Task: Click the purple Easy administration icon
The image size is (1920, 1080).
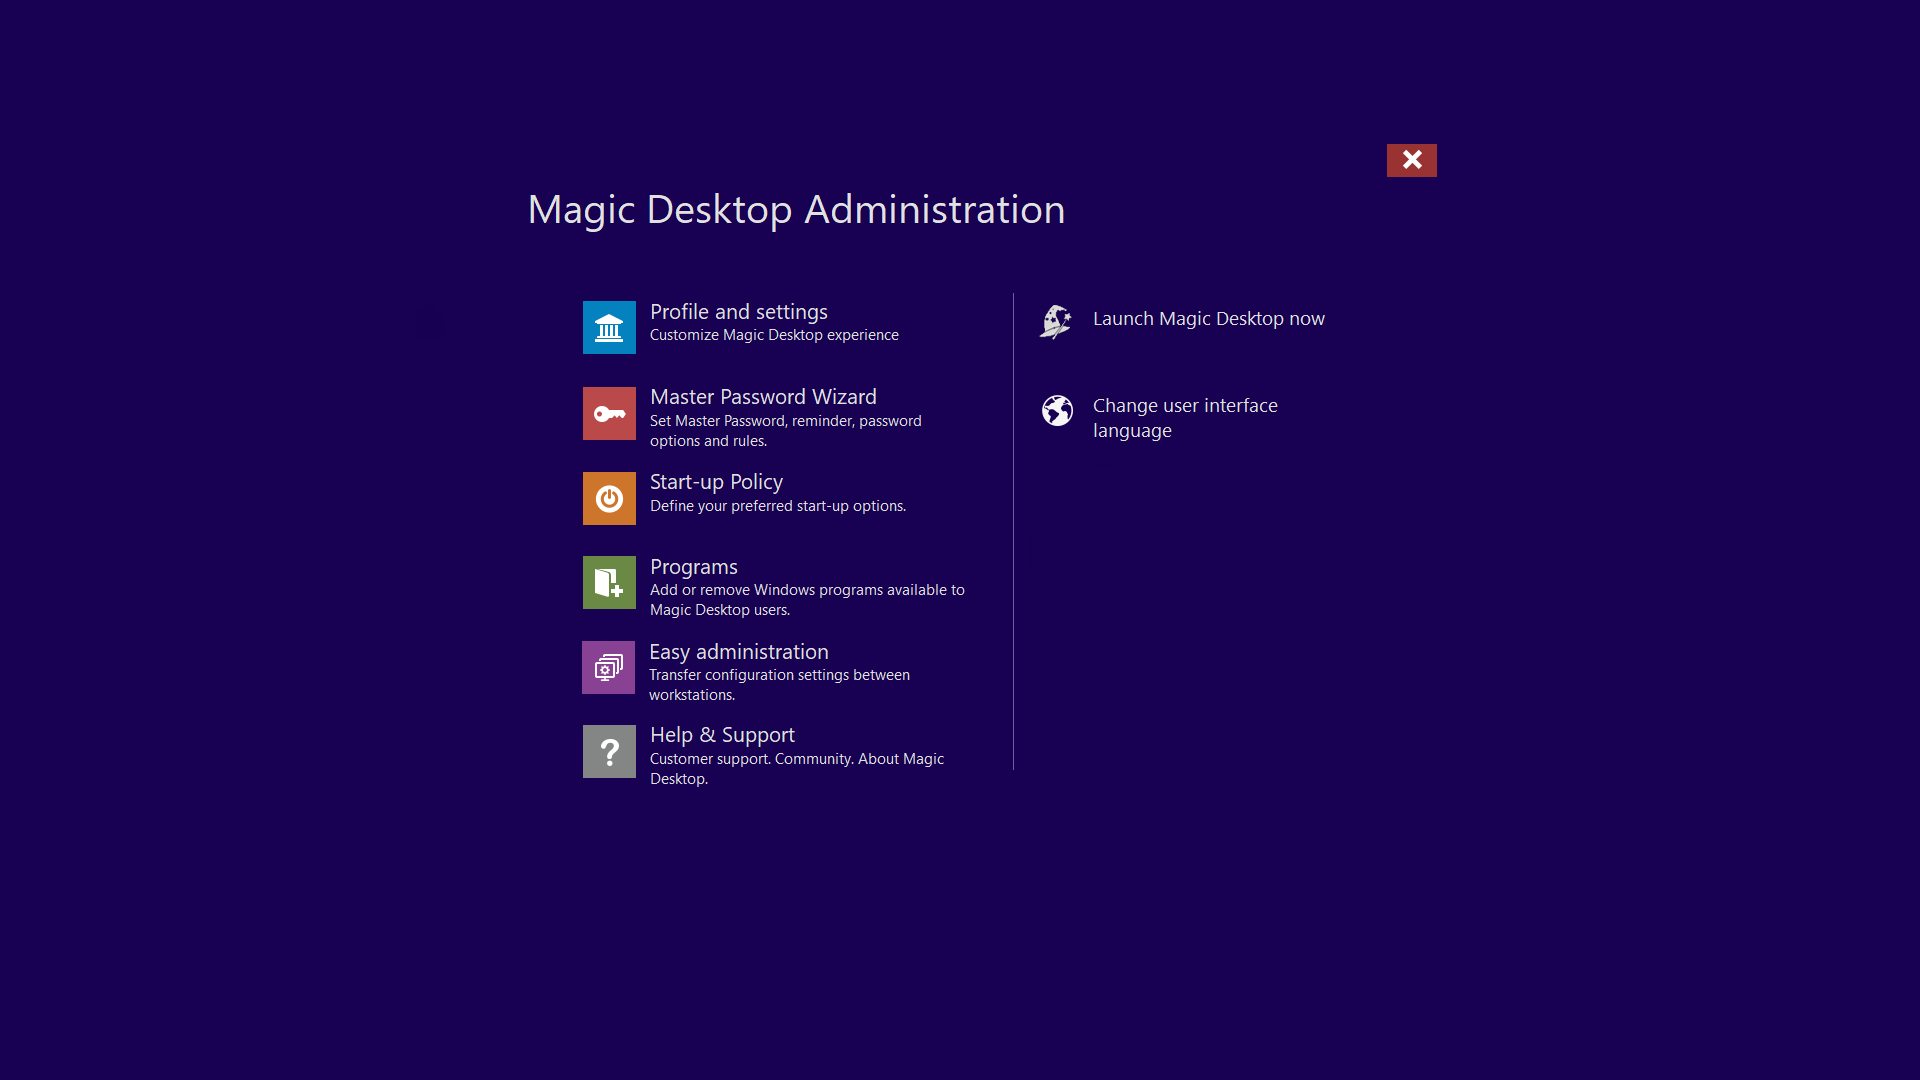Action: [608, 667]
